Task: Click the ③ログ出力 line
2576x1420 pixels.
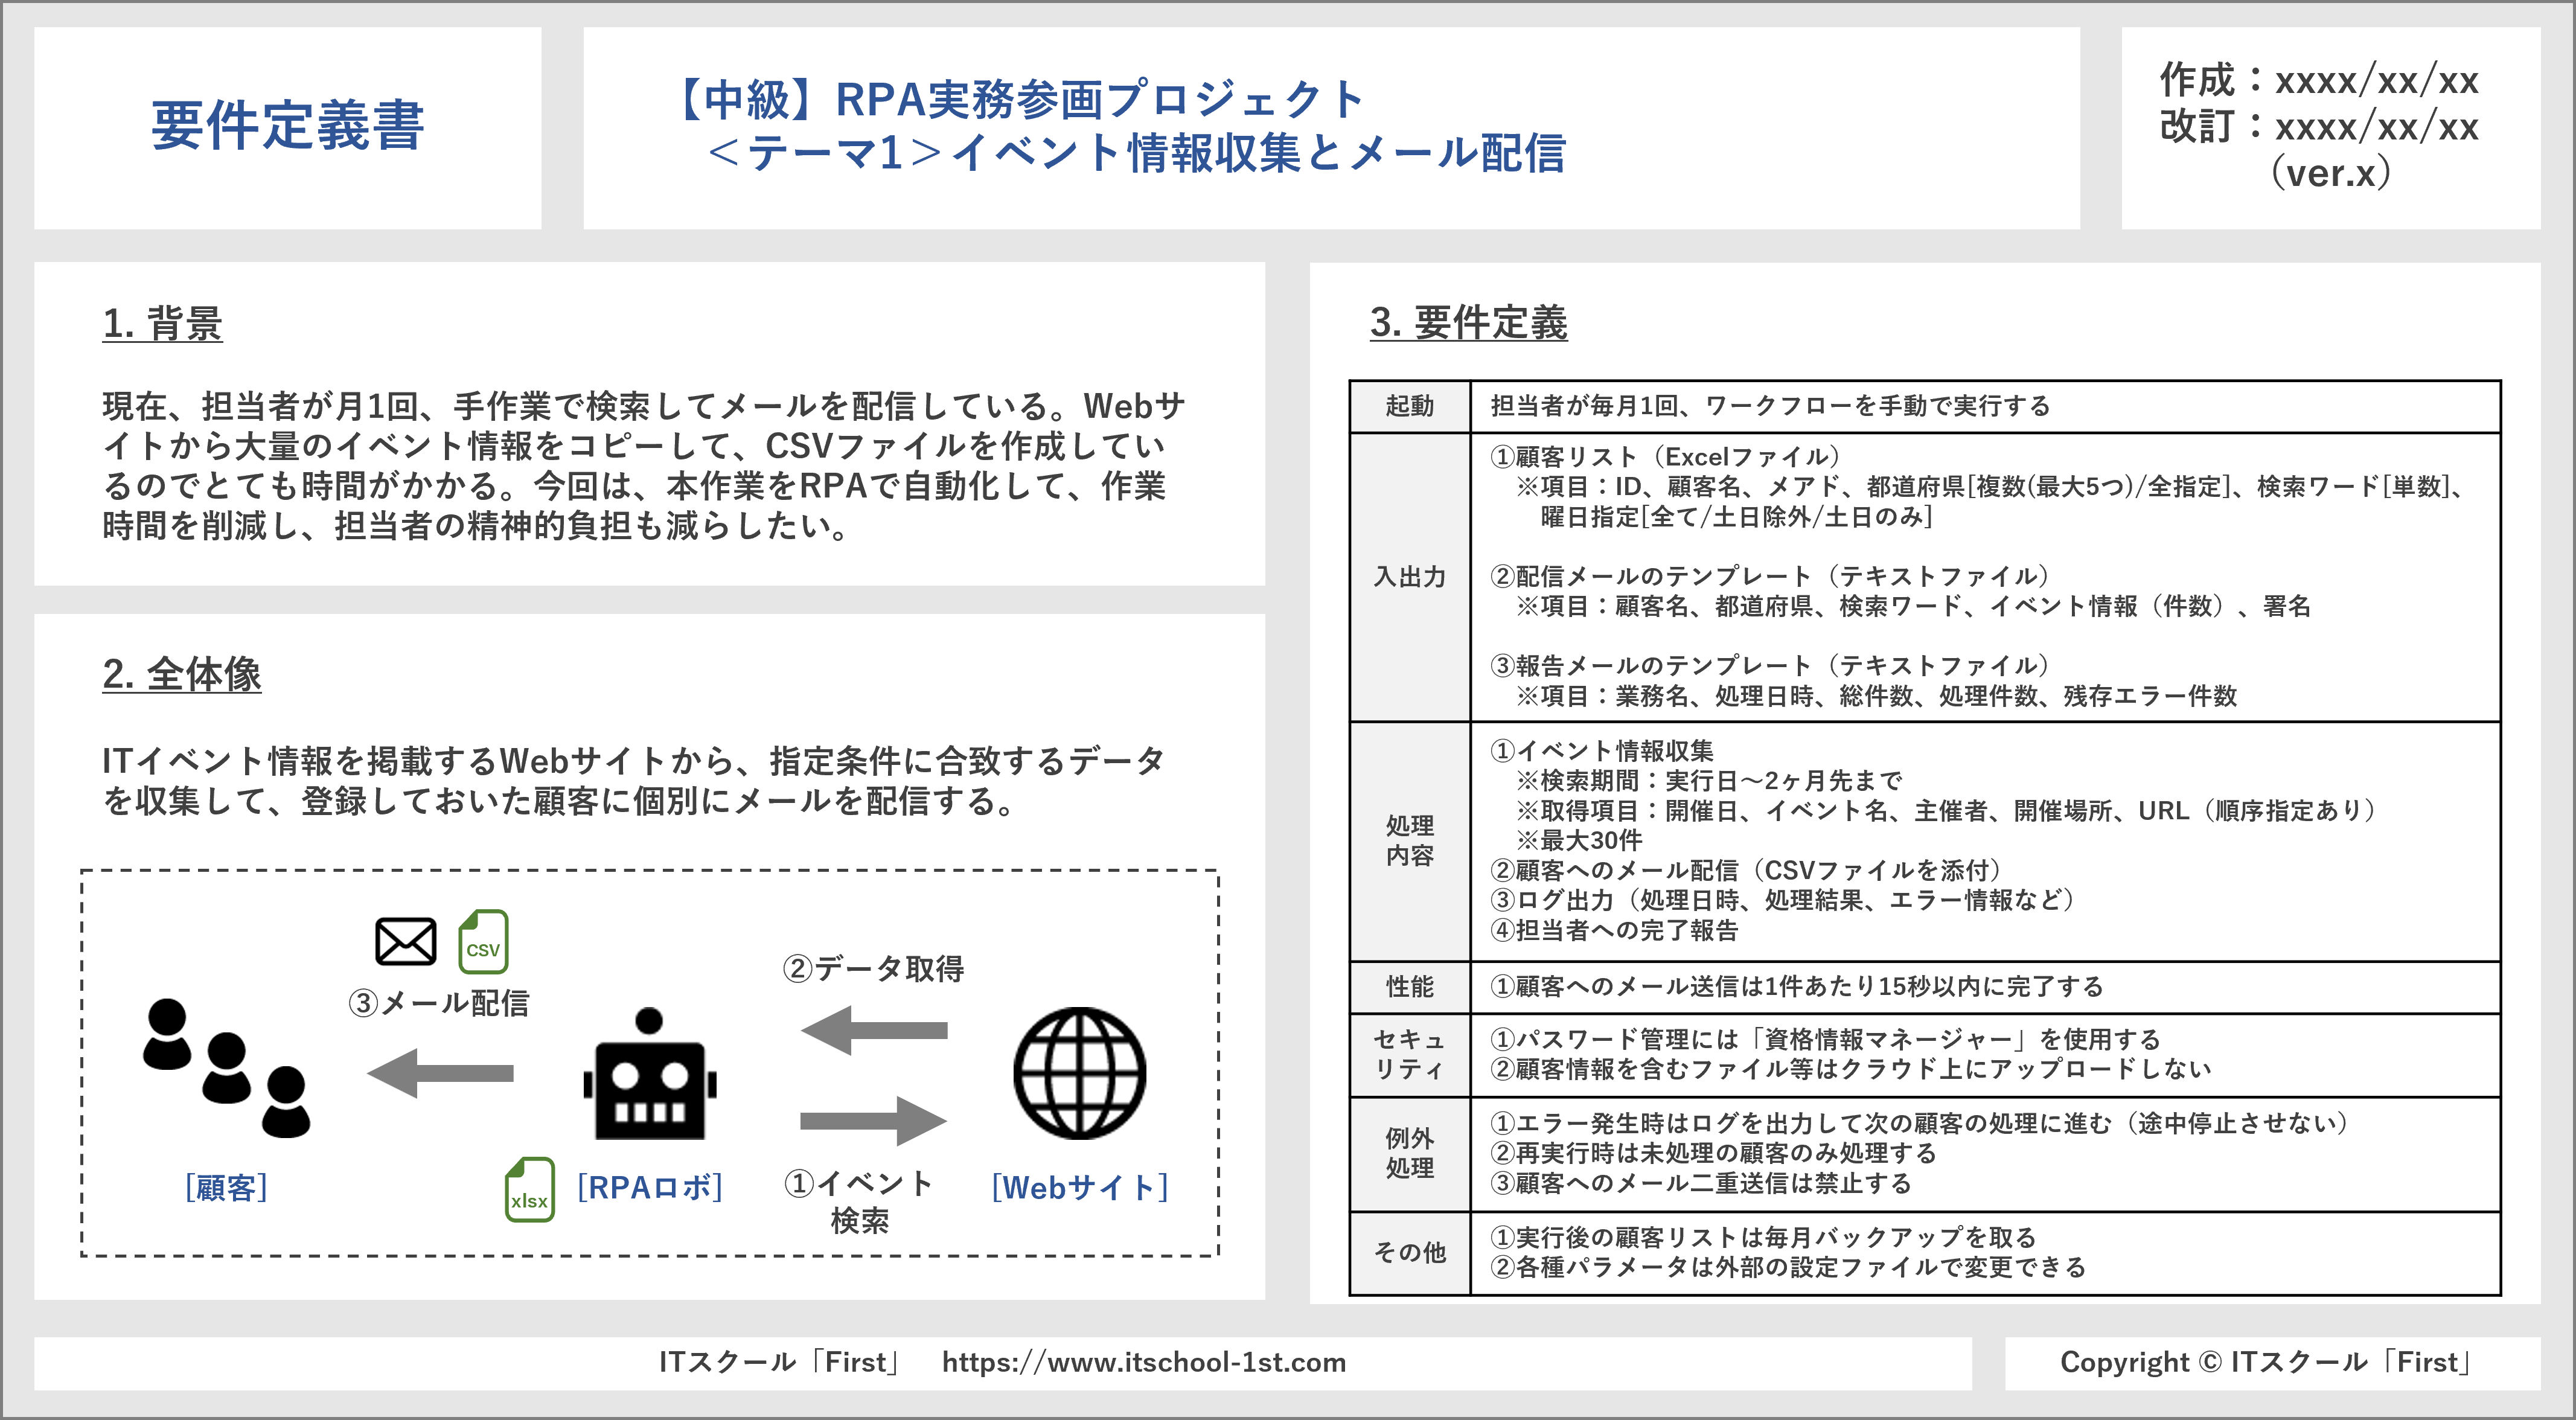Action: click(1783, 900)
